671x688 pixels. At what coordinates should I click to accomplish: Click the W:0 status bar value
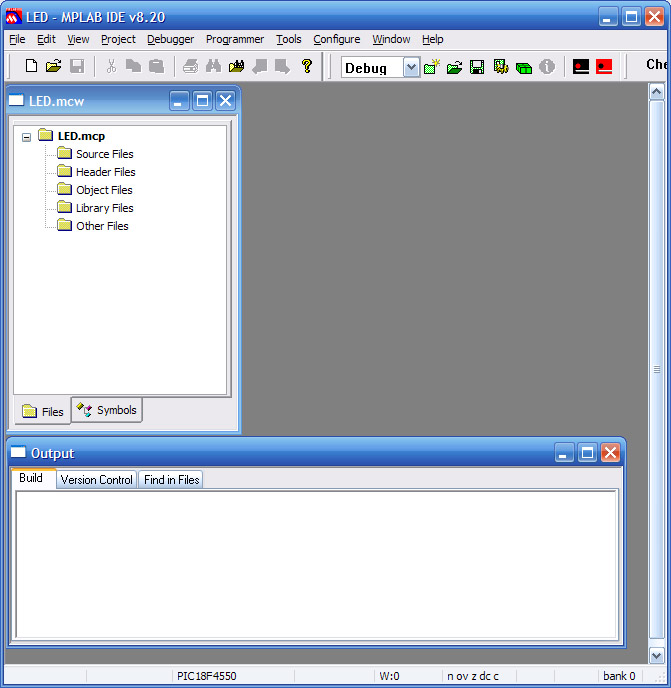[389, 676]
